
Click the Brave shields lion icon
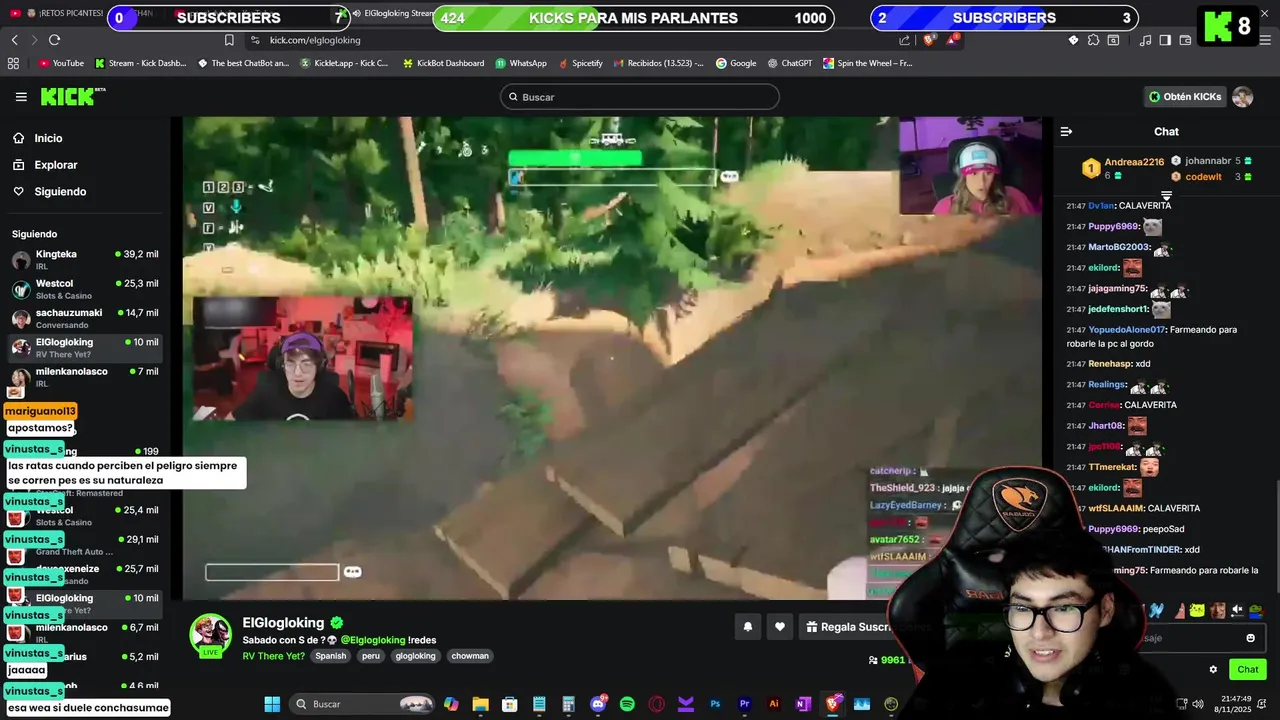coord(929,40)
